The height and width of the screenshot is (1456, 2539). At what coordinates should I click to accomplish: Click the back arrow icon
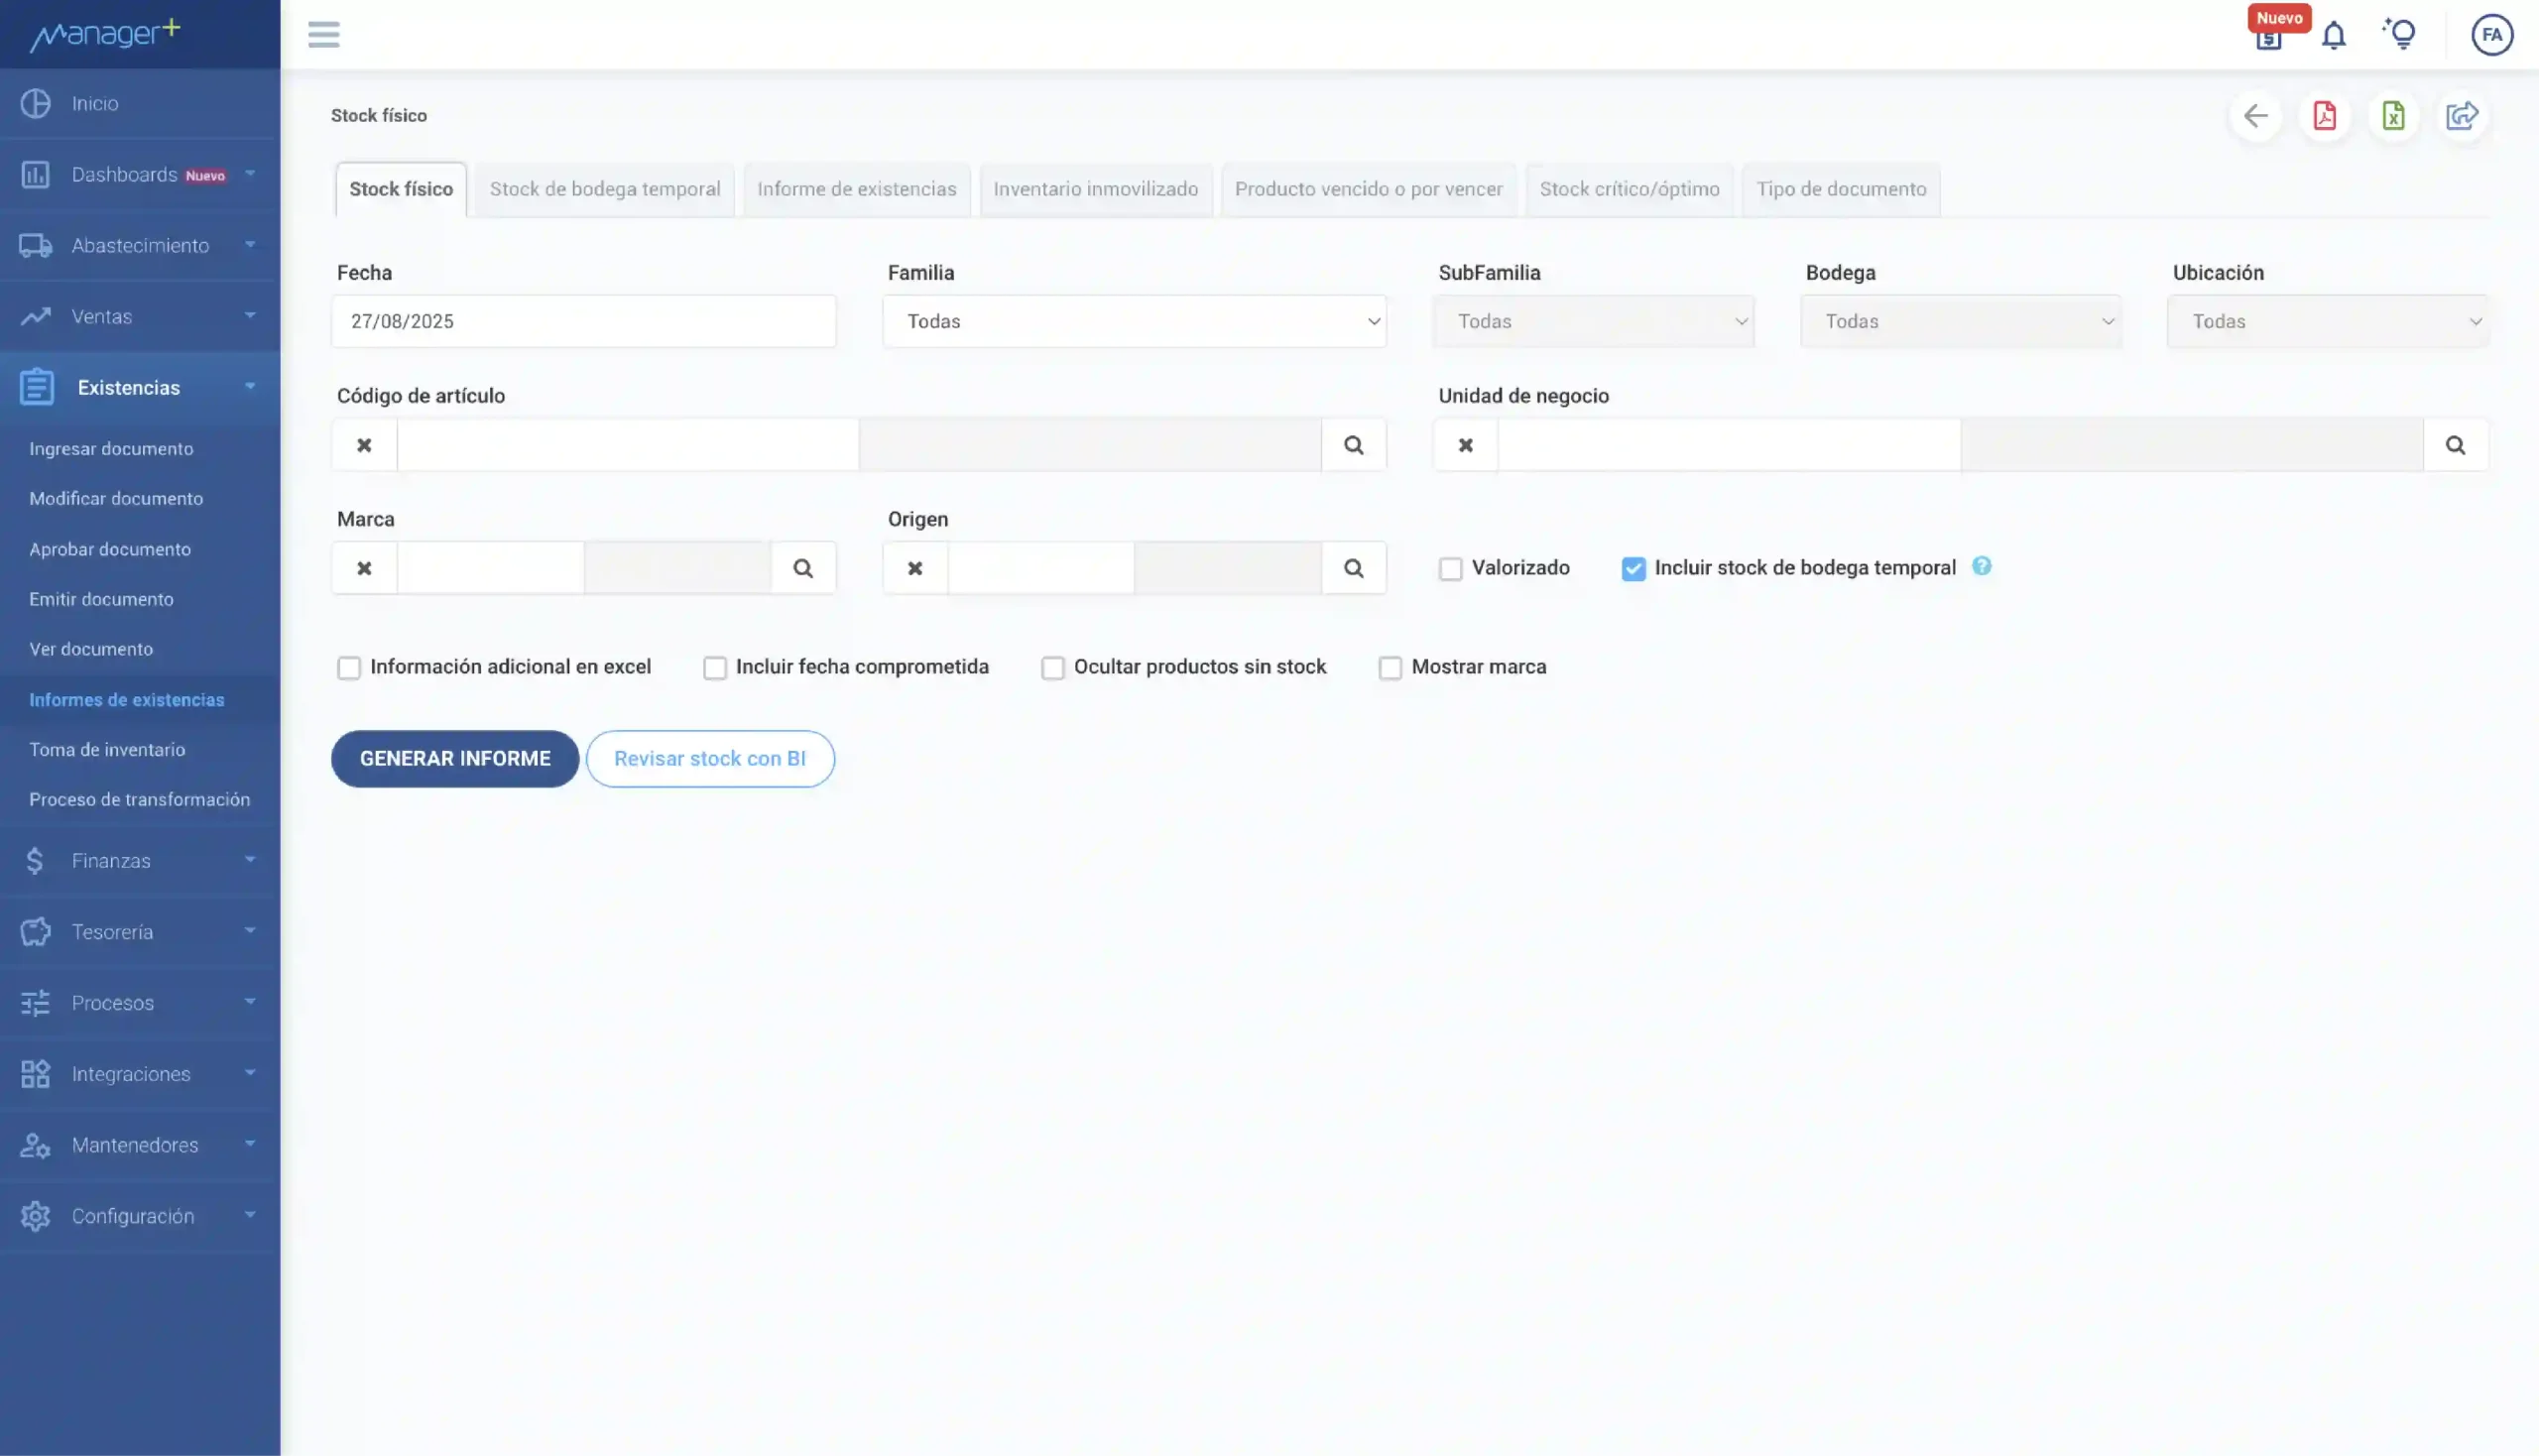point(2255,116)
